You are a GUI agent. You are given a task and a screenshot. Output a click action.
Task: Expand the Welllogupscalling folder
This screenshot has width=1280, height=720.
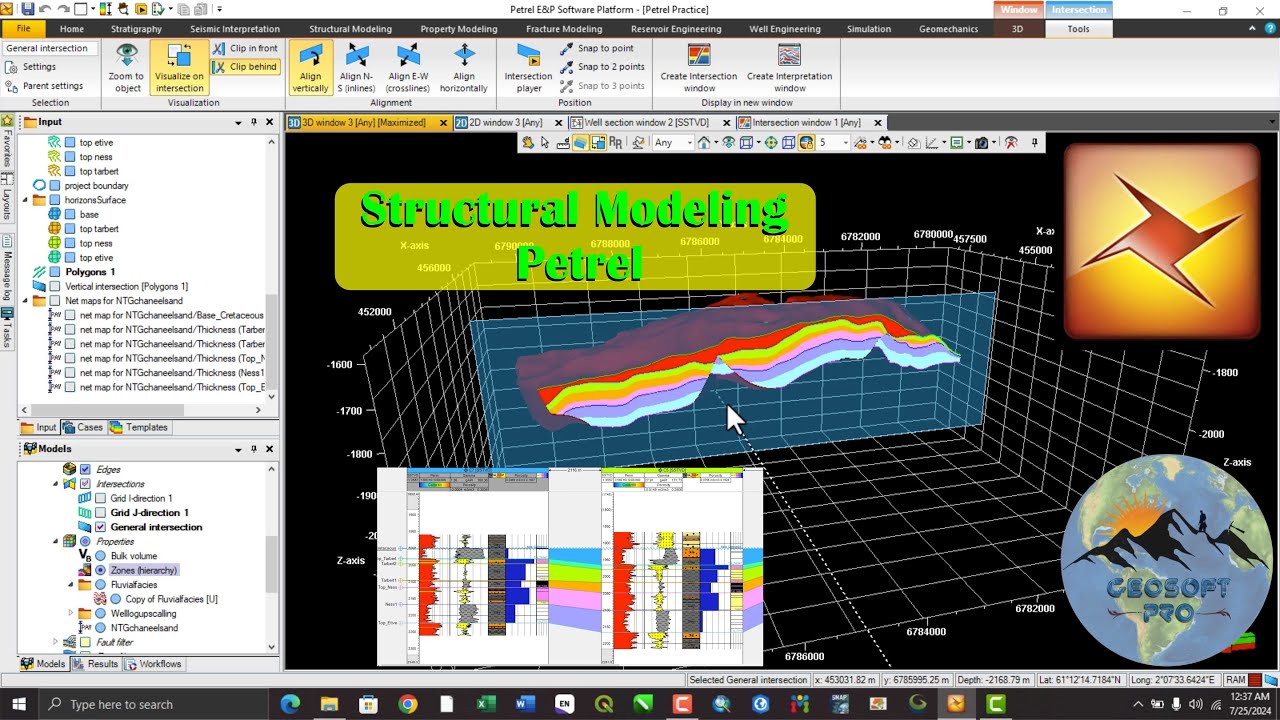(x=71, y=613)
